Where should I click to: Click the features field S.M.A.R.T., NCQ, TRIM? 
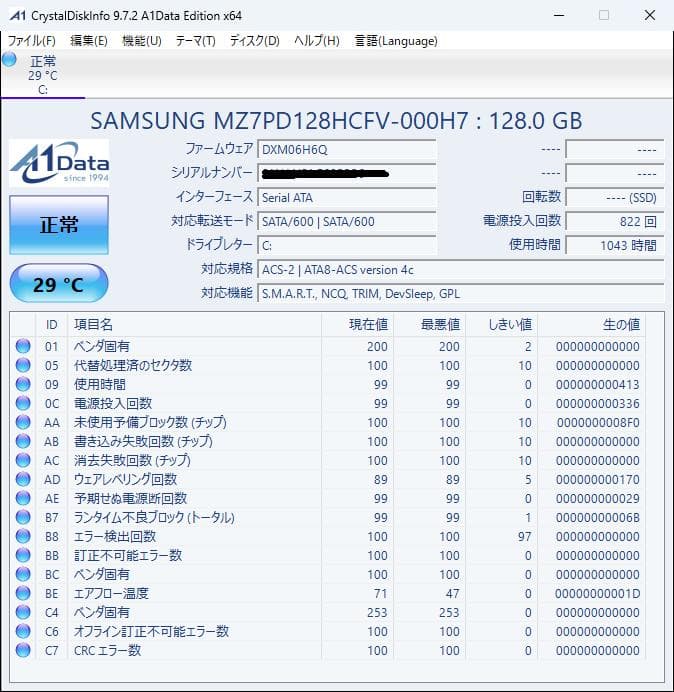pos(461,293)
